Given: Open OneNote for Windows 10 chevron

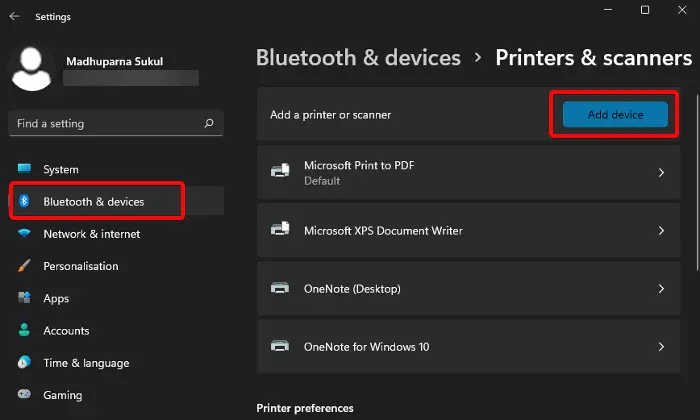Looking at the screenshot, I should pos(661,347).
